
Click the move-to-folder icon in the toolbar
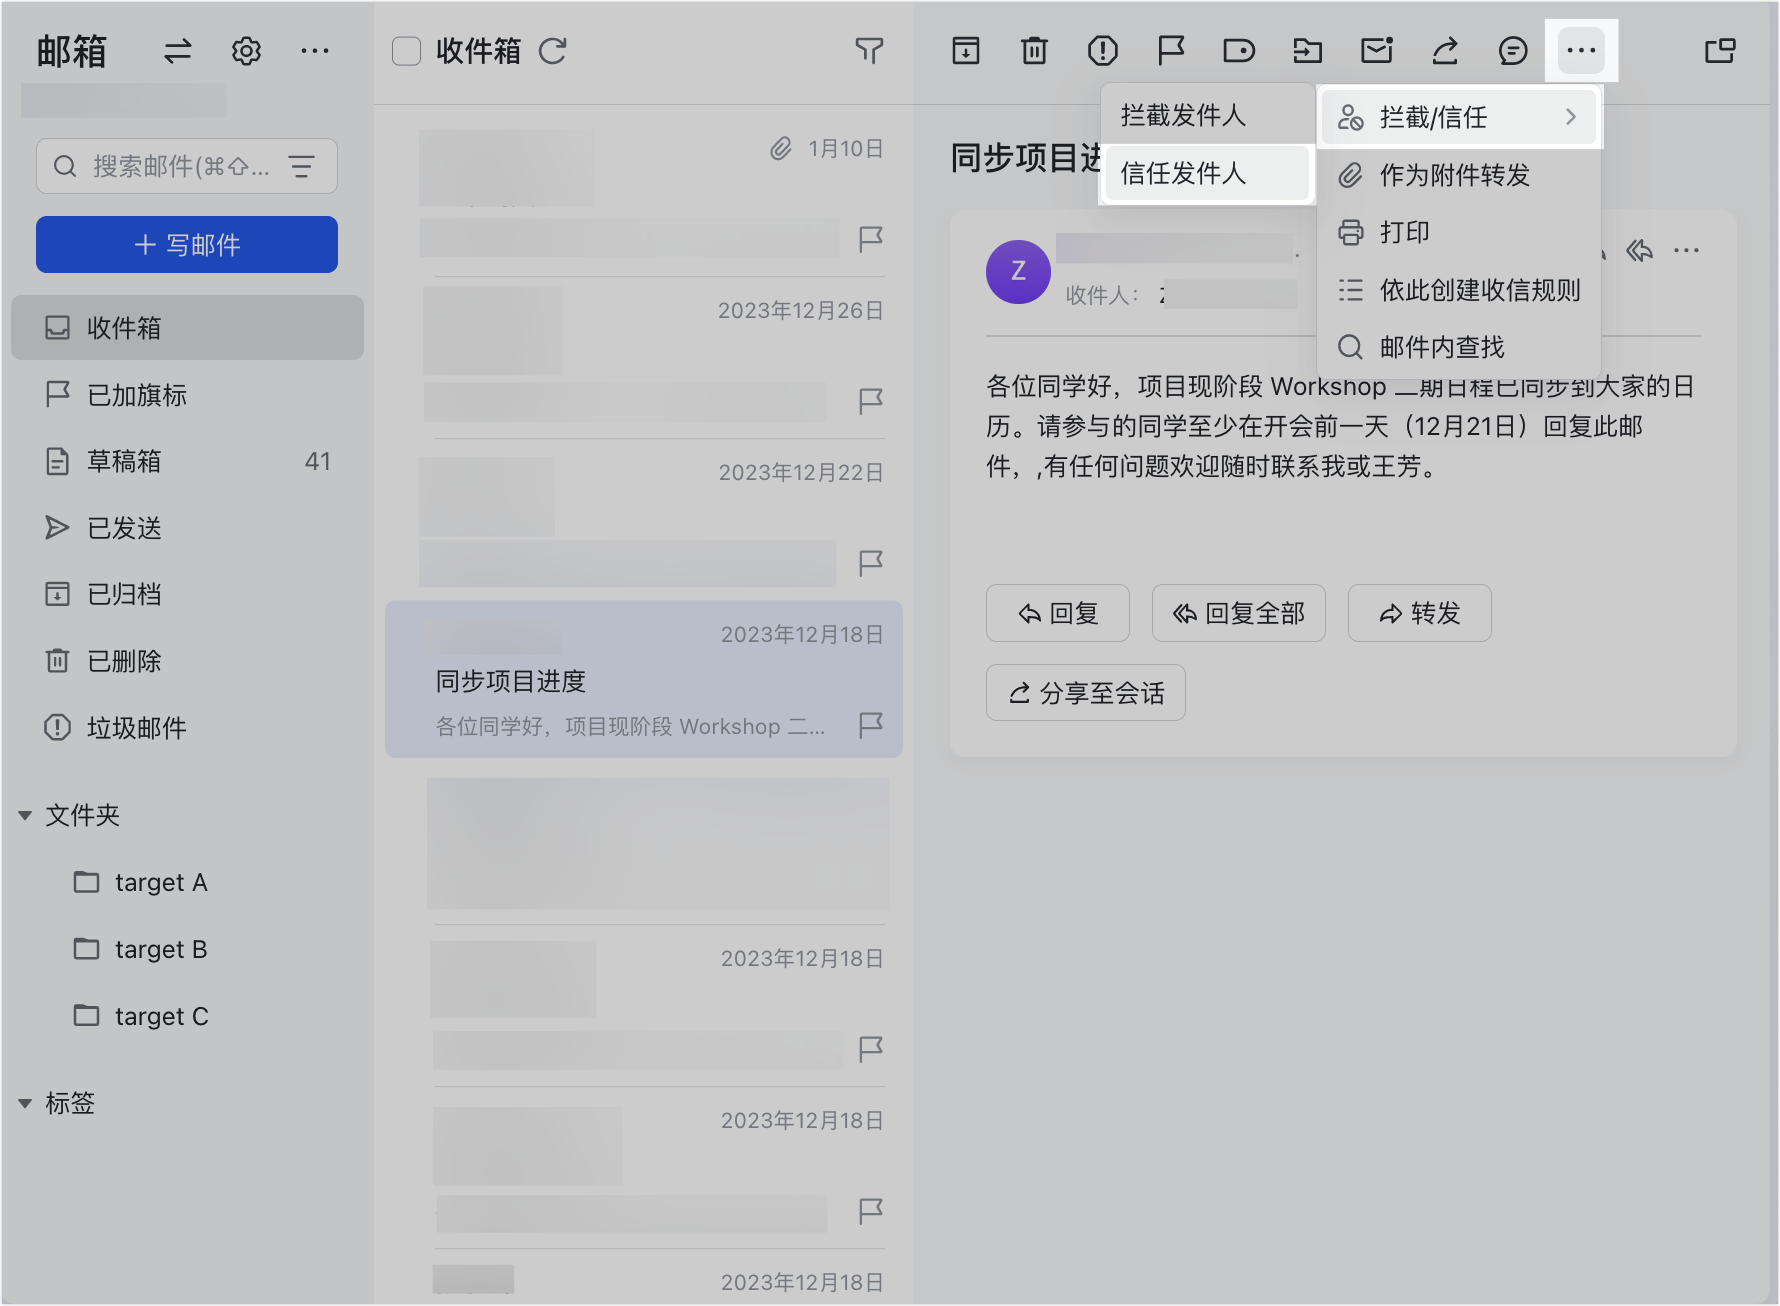pos(1307,50)
